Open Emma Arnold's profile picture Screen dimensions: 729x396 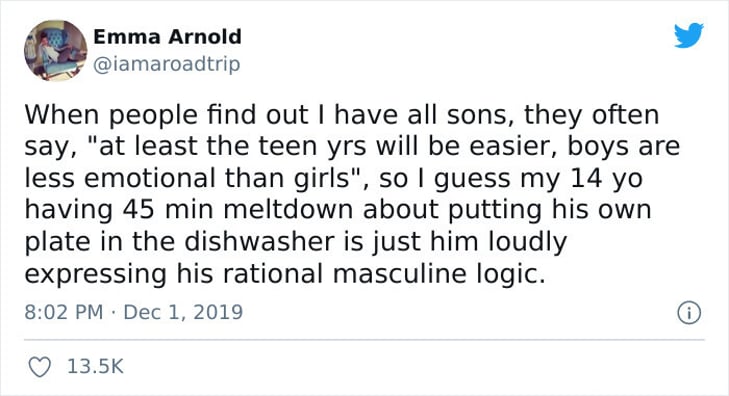[55, 51]
